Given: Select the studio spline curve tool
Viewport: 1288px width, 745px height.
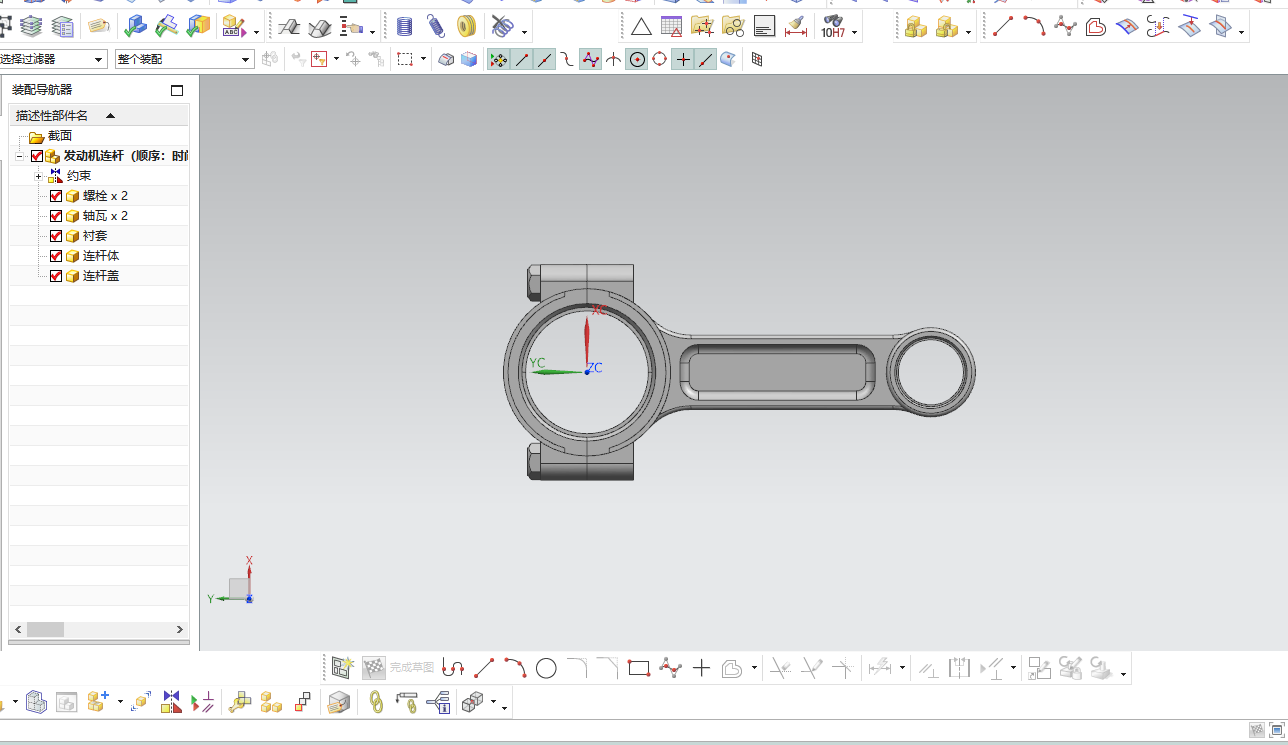Looking at the screenshot, I should 1065,27.
